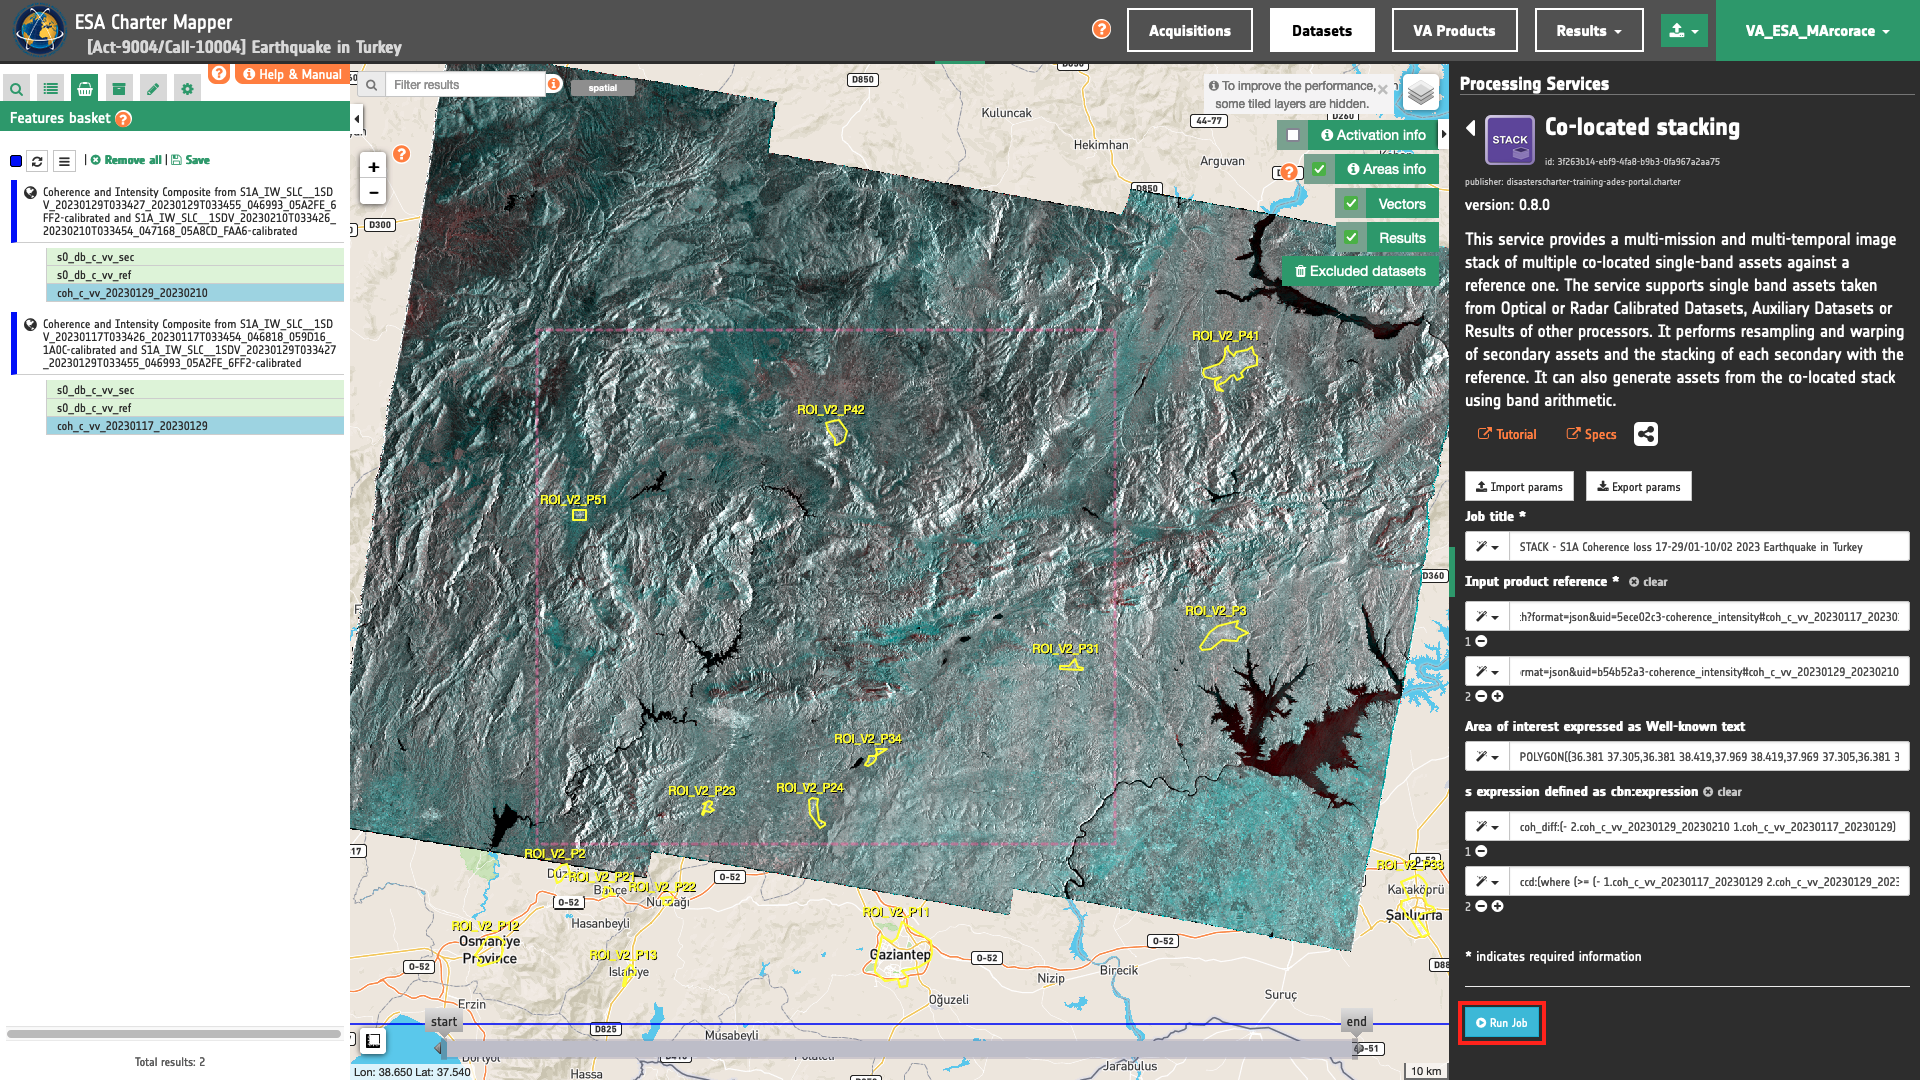Click Export params button
The height and width of the screenshot is (1080, 1920).
(x=1638, y=487)
